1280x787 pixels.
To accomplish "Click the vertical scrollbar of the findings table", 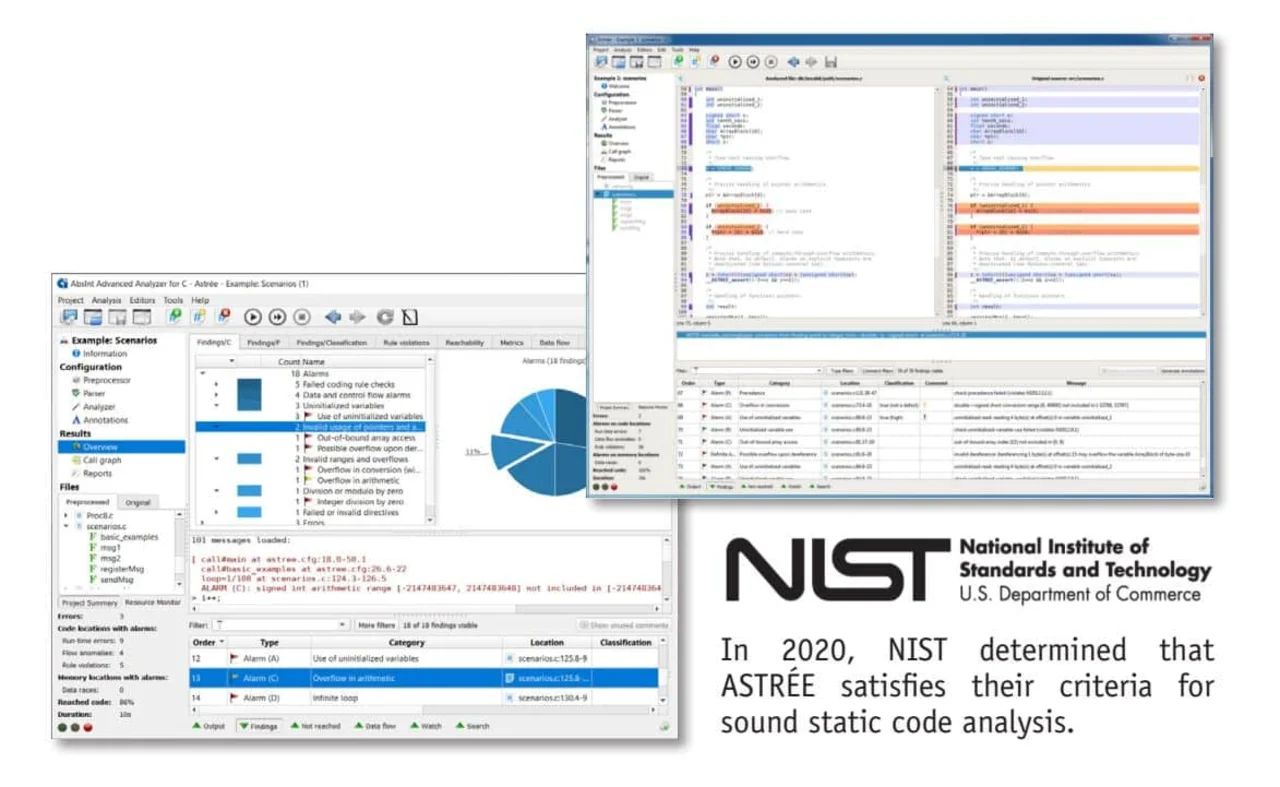I will pos(665,672).
